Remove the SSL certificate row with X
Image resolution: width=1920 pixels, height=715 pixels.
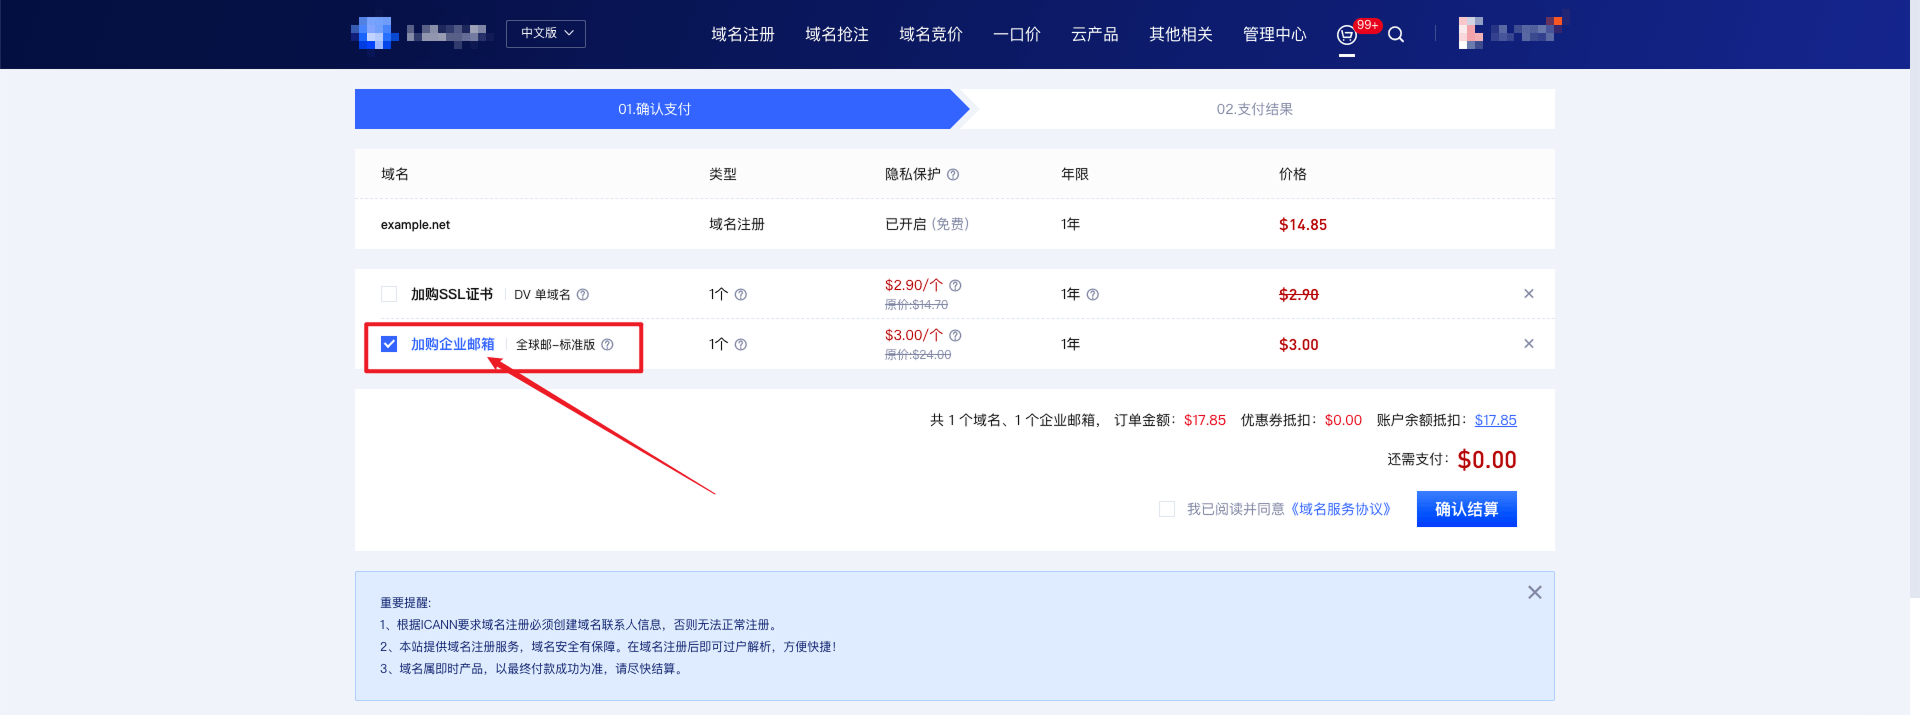pos(1528,294)
